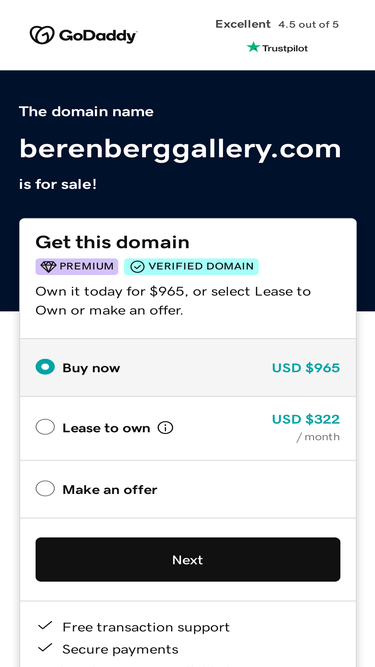The height and width of the screenshot is (667, 375).
Task: Select the Buy now radio button
Action: [x=45, y=367]
